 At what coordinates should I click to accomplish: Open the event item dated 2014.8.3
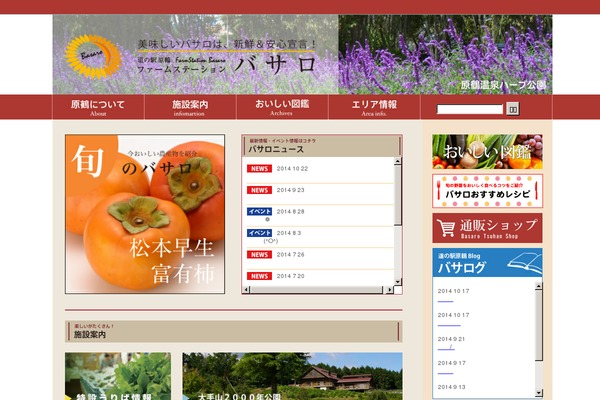pyautogui.click(x=289, y=233)
